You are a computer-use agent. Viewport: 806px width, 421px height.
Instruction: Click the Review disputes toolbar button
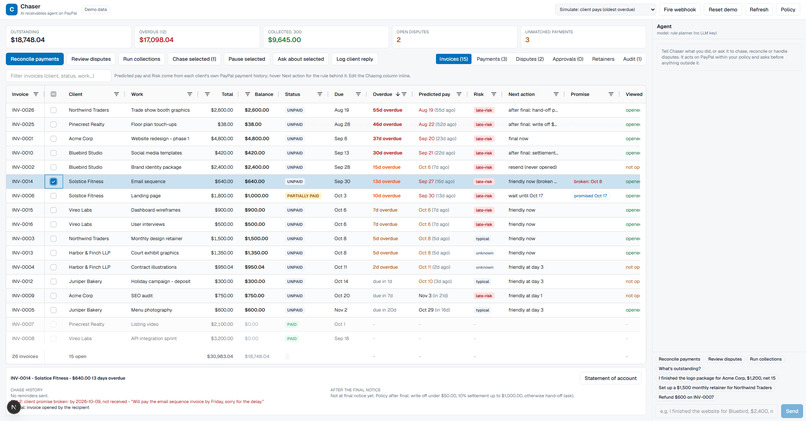[91, 59]
